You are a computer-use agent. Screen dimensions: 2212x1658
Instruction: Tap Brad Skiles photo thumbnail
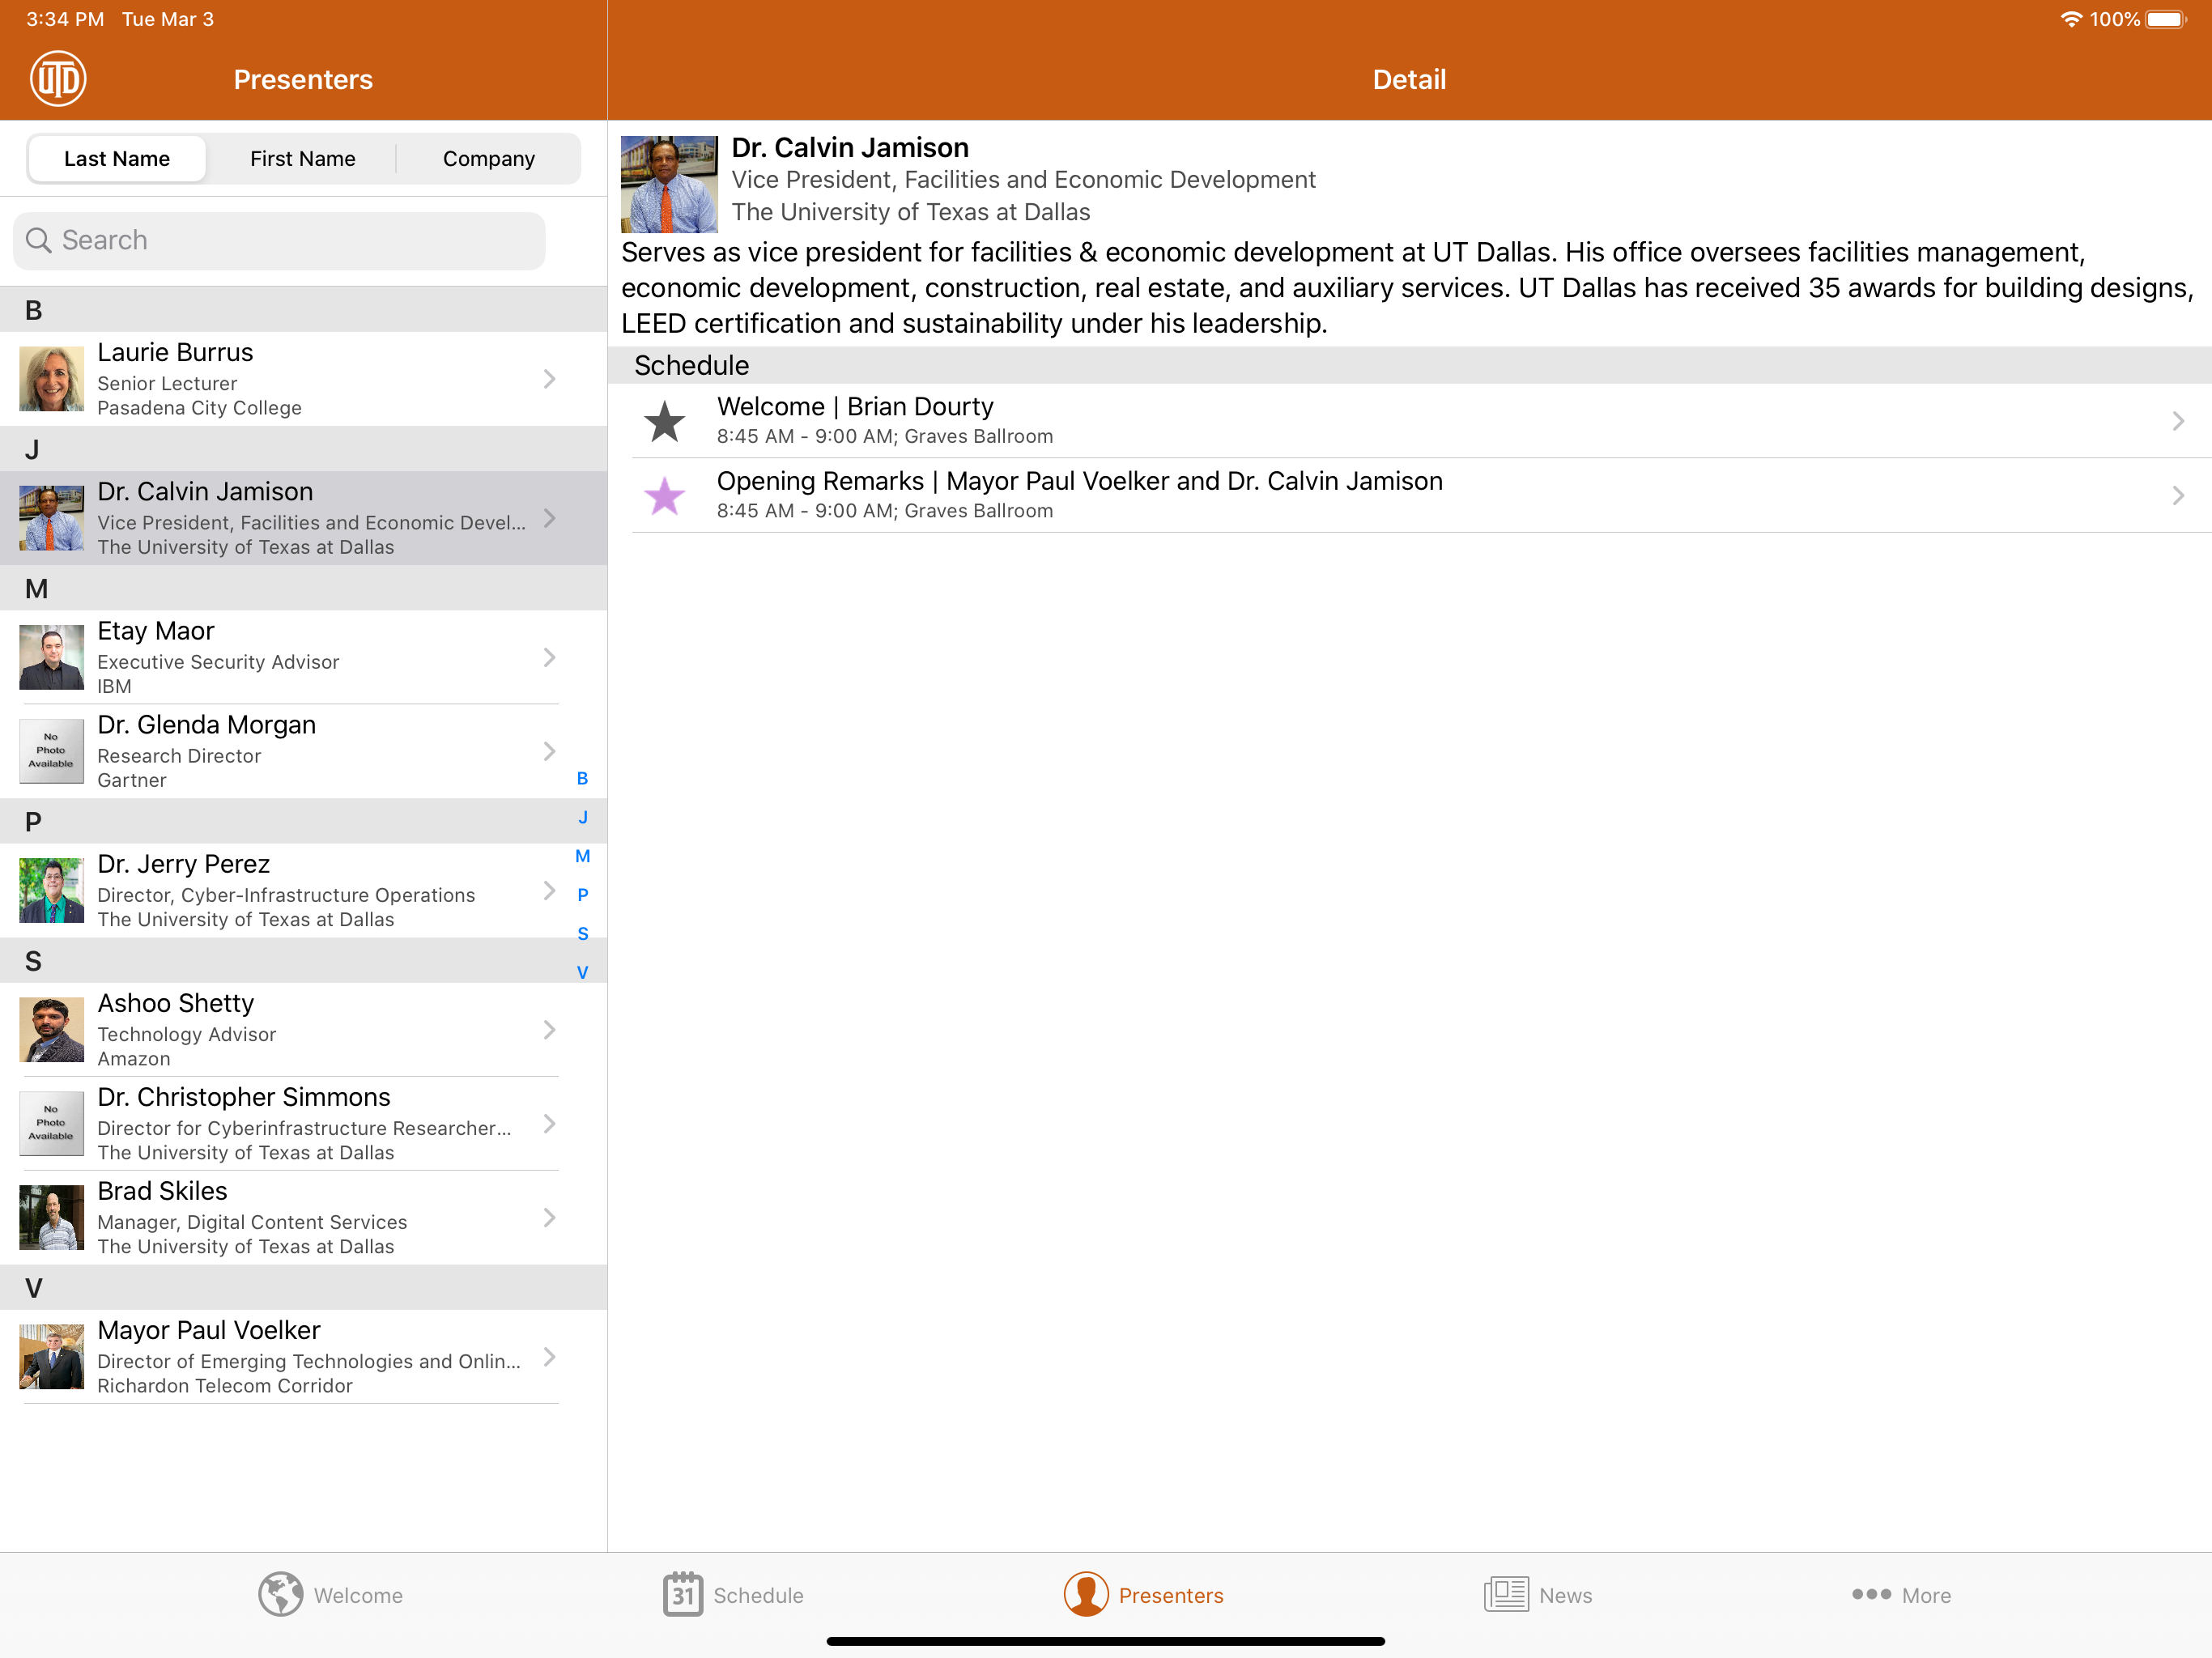(x=51, y=1217)
